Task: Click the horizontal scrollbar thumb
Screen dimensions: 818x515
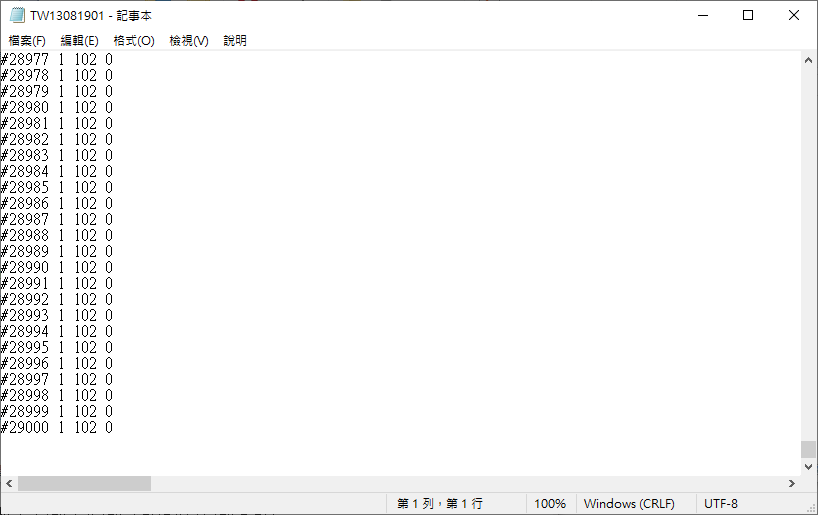Action: coord(85,484)
